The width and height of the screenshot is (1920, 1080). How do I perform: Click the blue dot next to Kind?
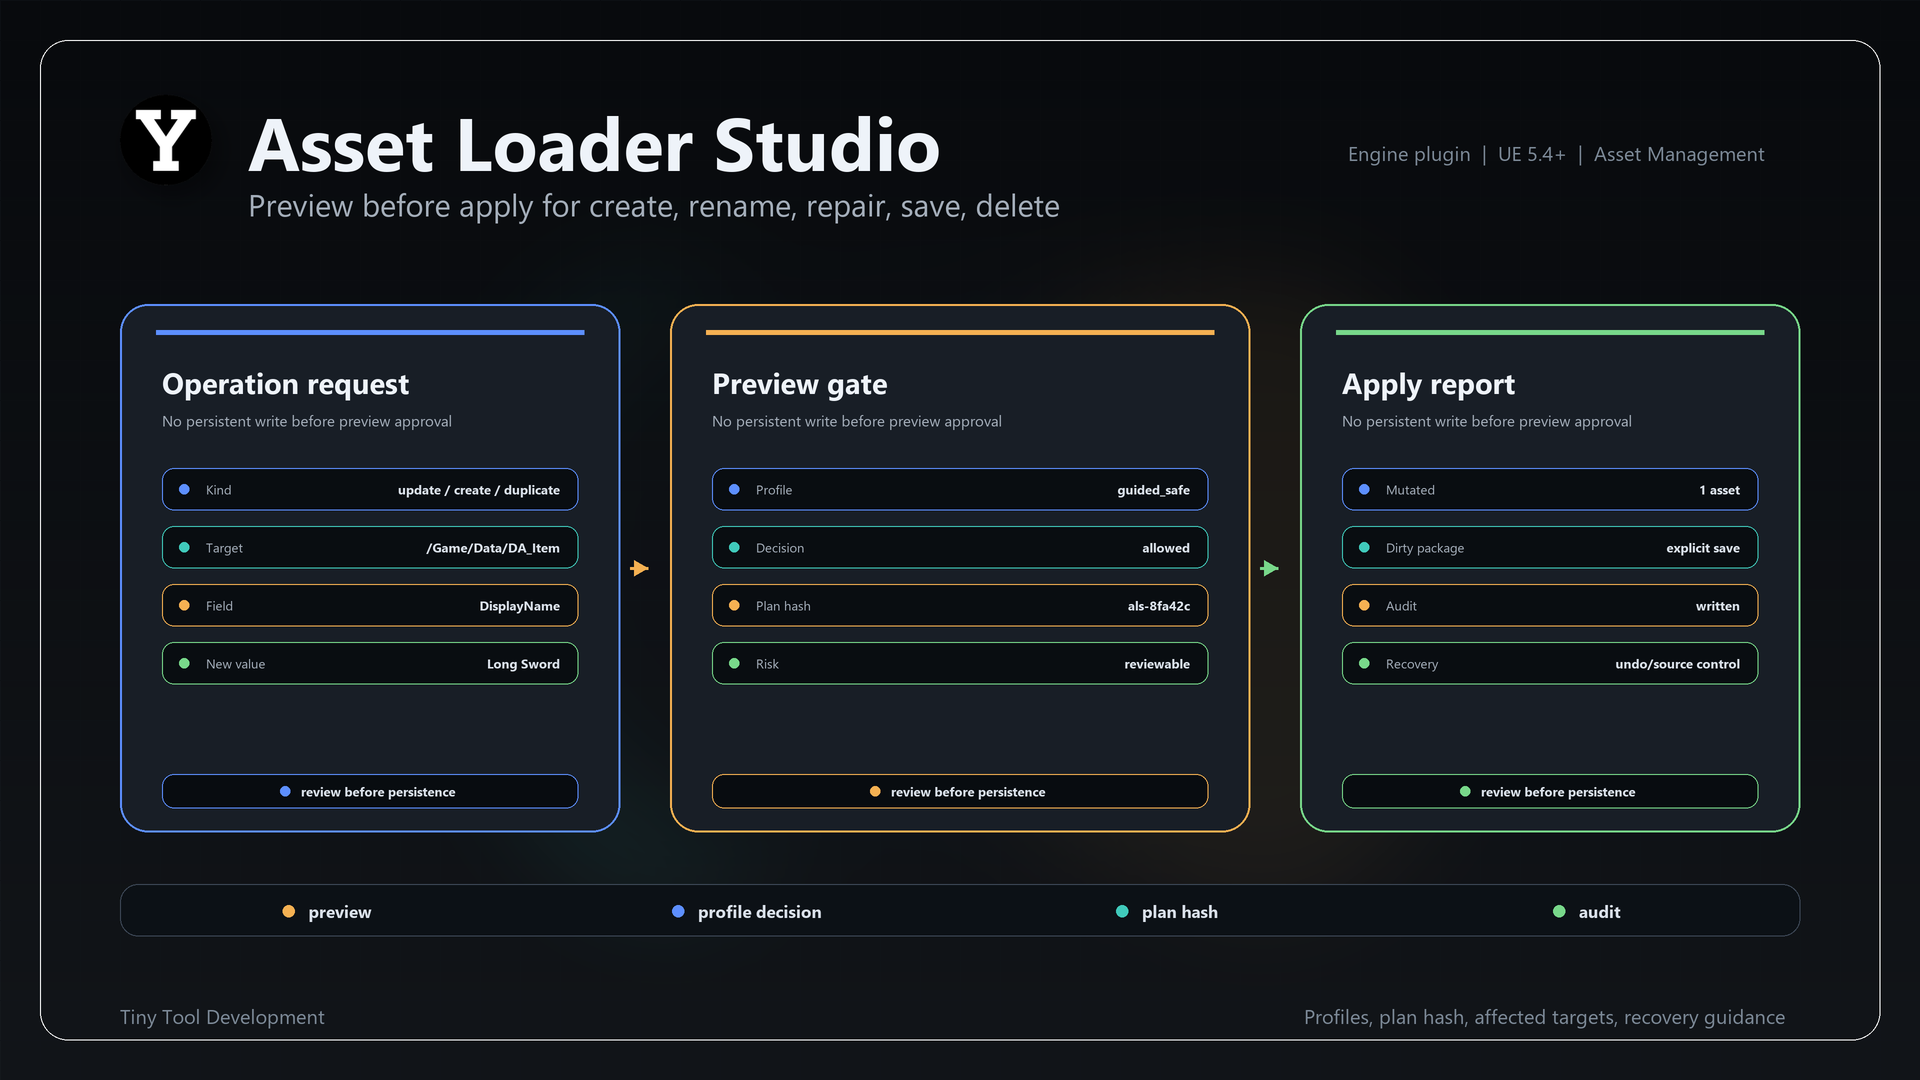(184, 490)
